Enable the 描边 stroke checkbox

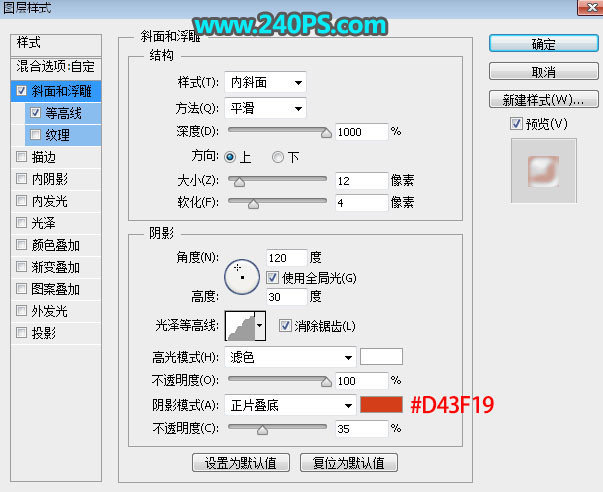click(x=22, y=157)
